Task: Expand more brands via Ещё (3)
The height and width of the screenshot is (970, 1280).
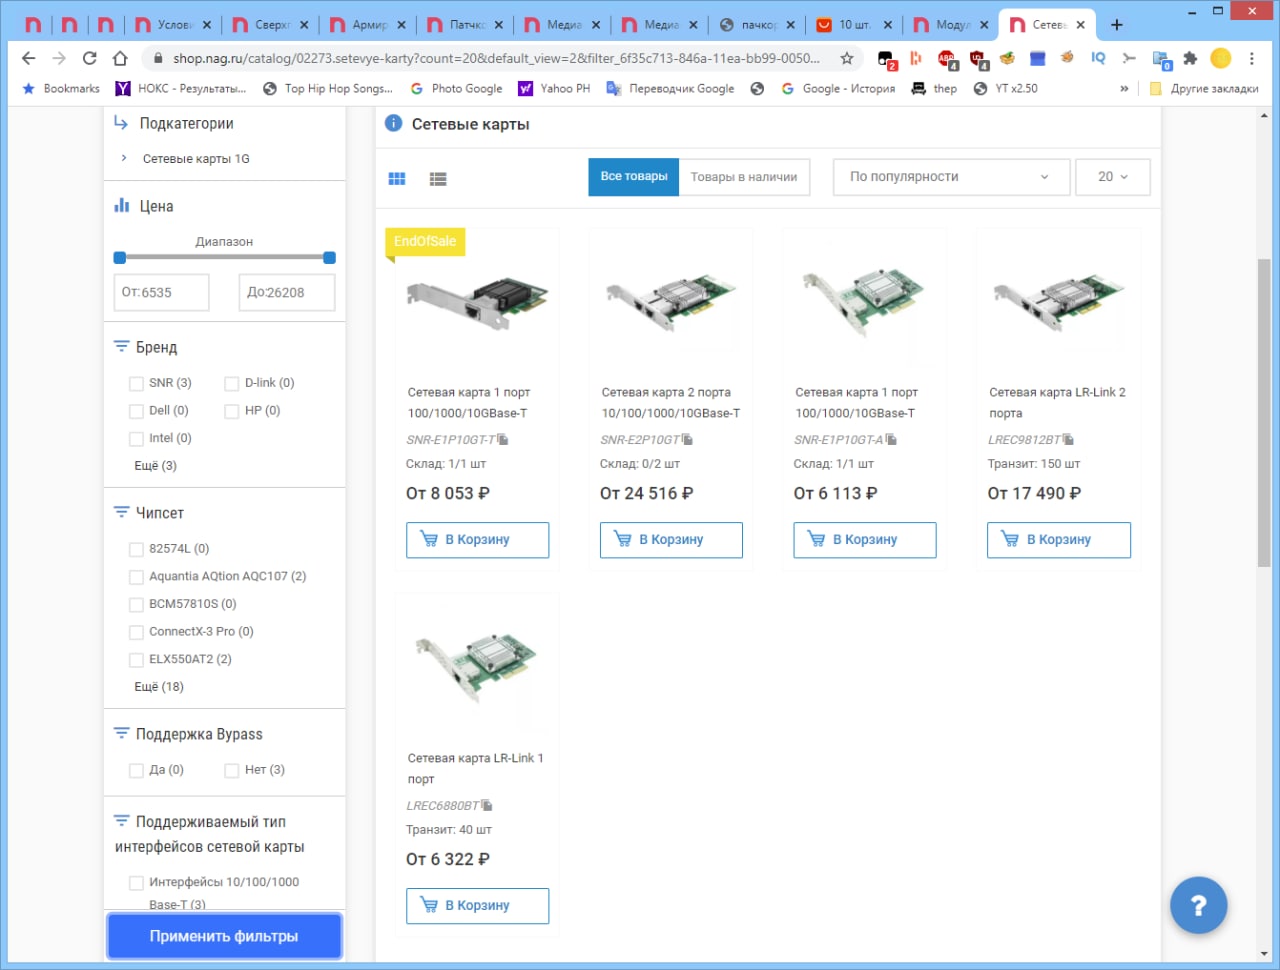Action: pos(155,466)
